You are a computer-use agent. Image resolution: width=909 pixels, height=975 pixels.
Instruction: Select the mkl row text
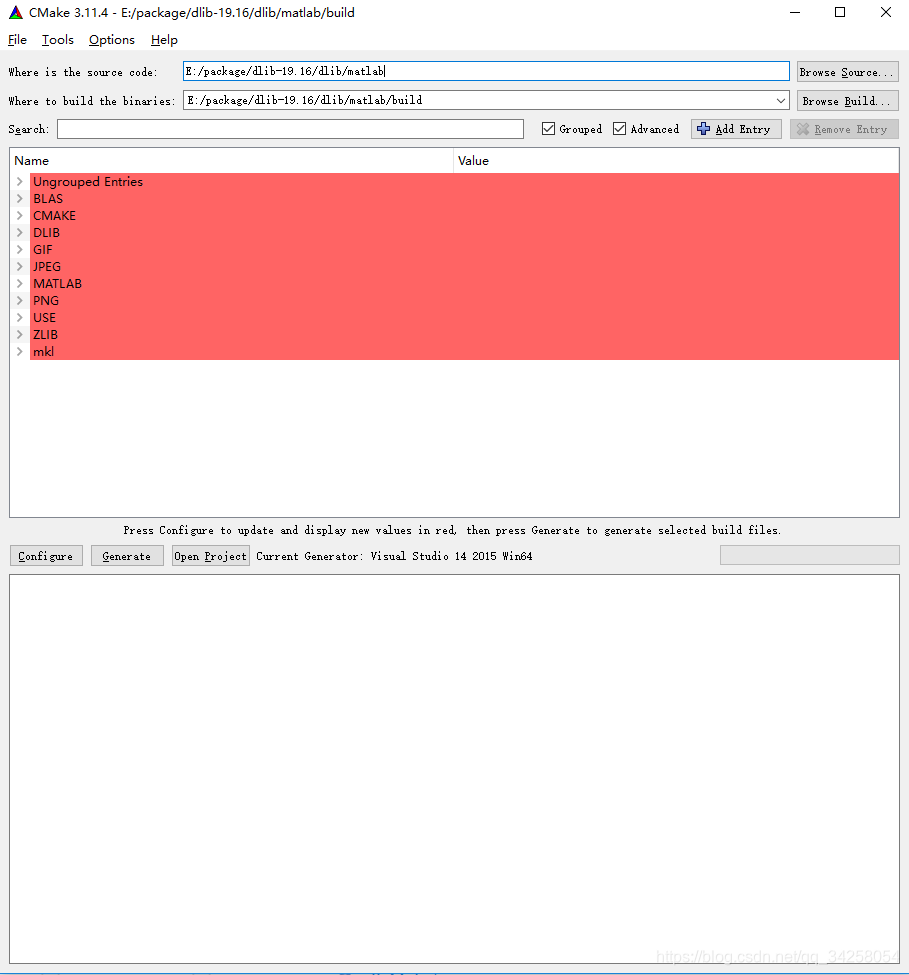[44, 351]
